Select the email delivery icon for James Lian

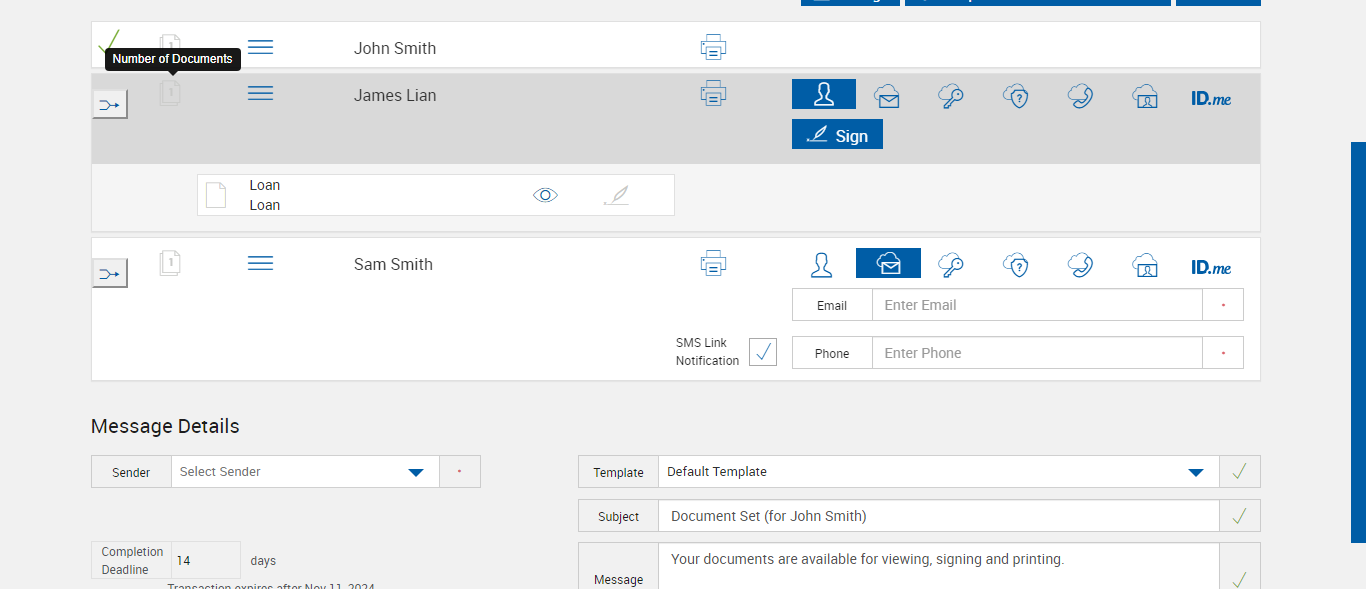coord(887,96)
